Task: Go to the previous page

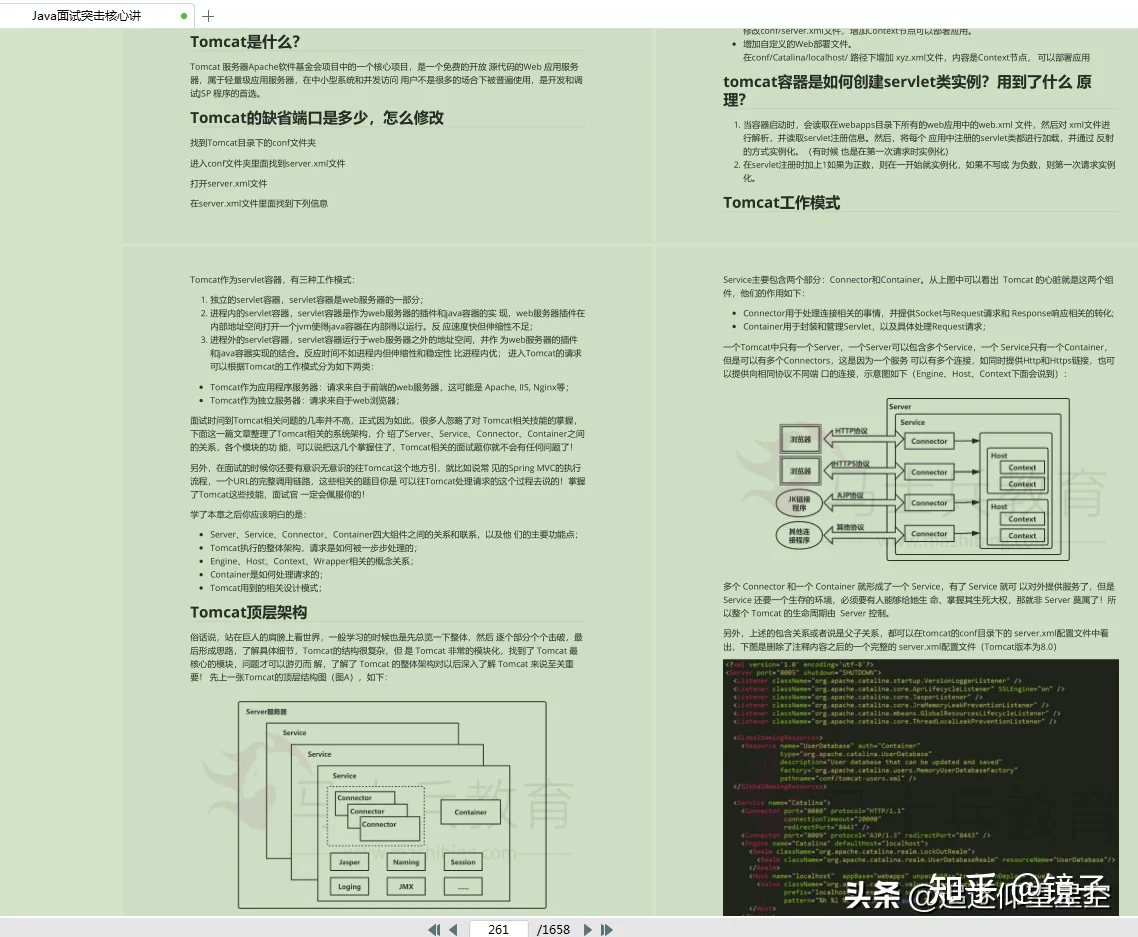Action: (x=453, y=929)
